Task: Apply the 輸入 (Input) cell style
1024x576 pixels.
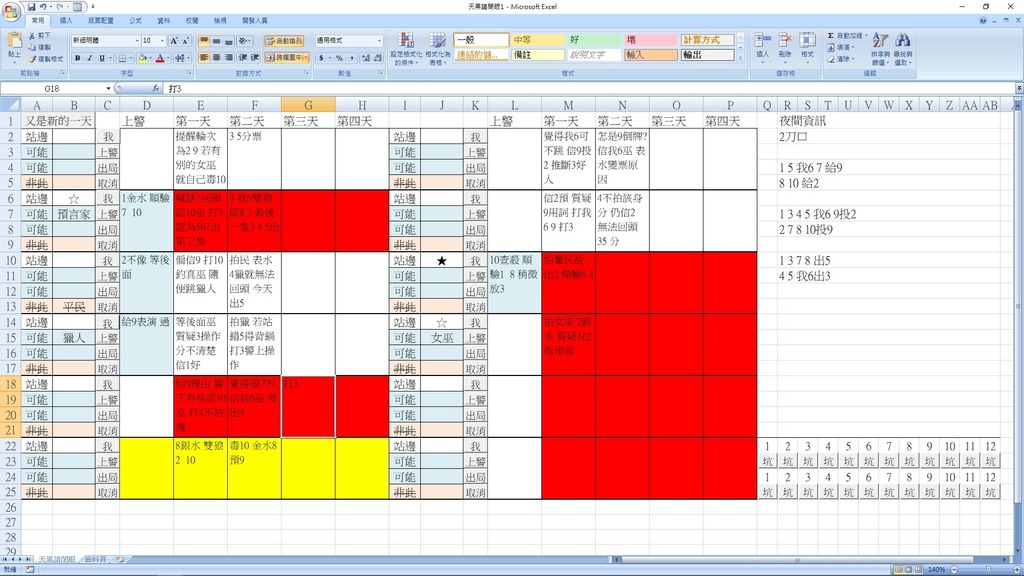Action: point(650,55)
